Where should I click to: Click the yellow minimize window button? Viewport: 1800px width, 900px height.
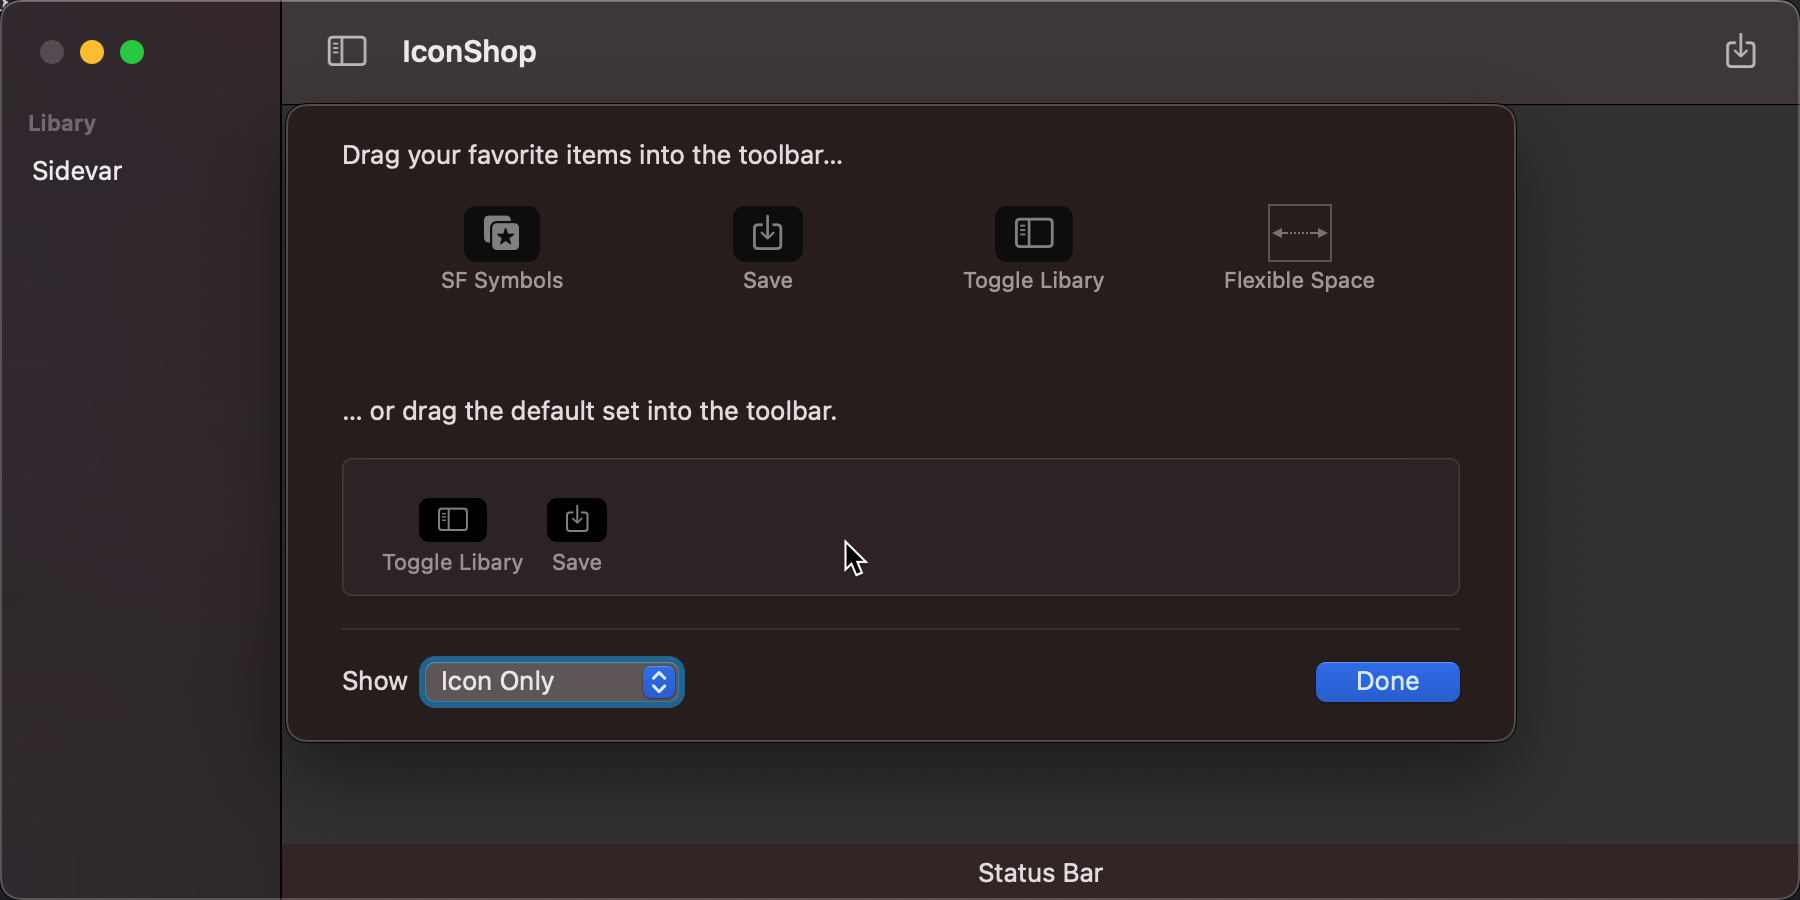coord(92,52)
